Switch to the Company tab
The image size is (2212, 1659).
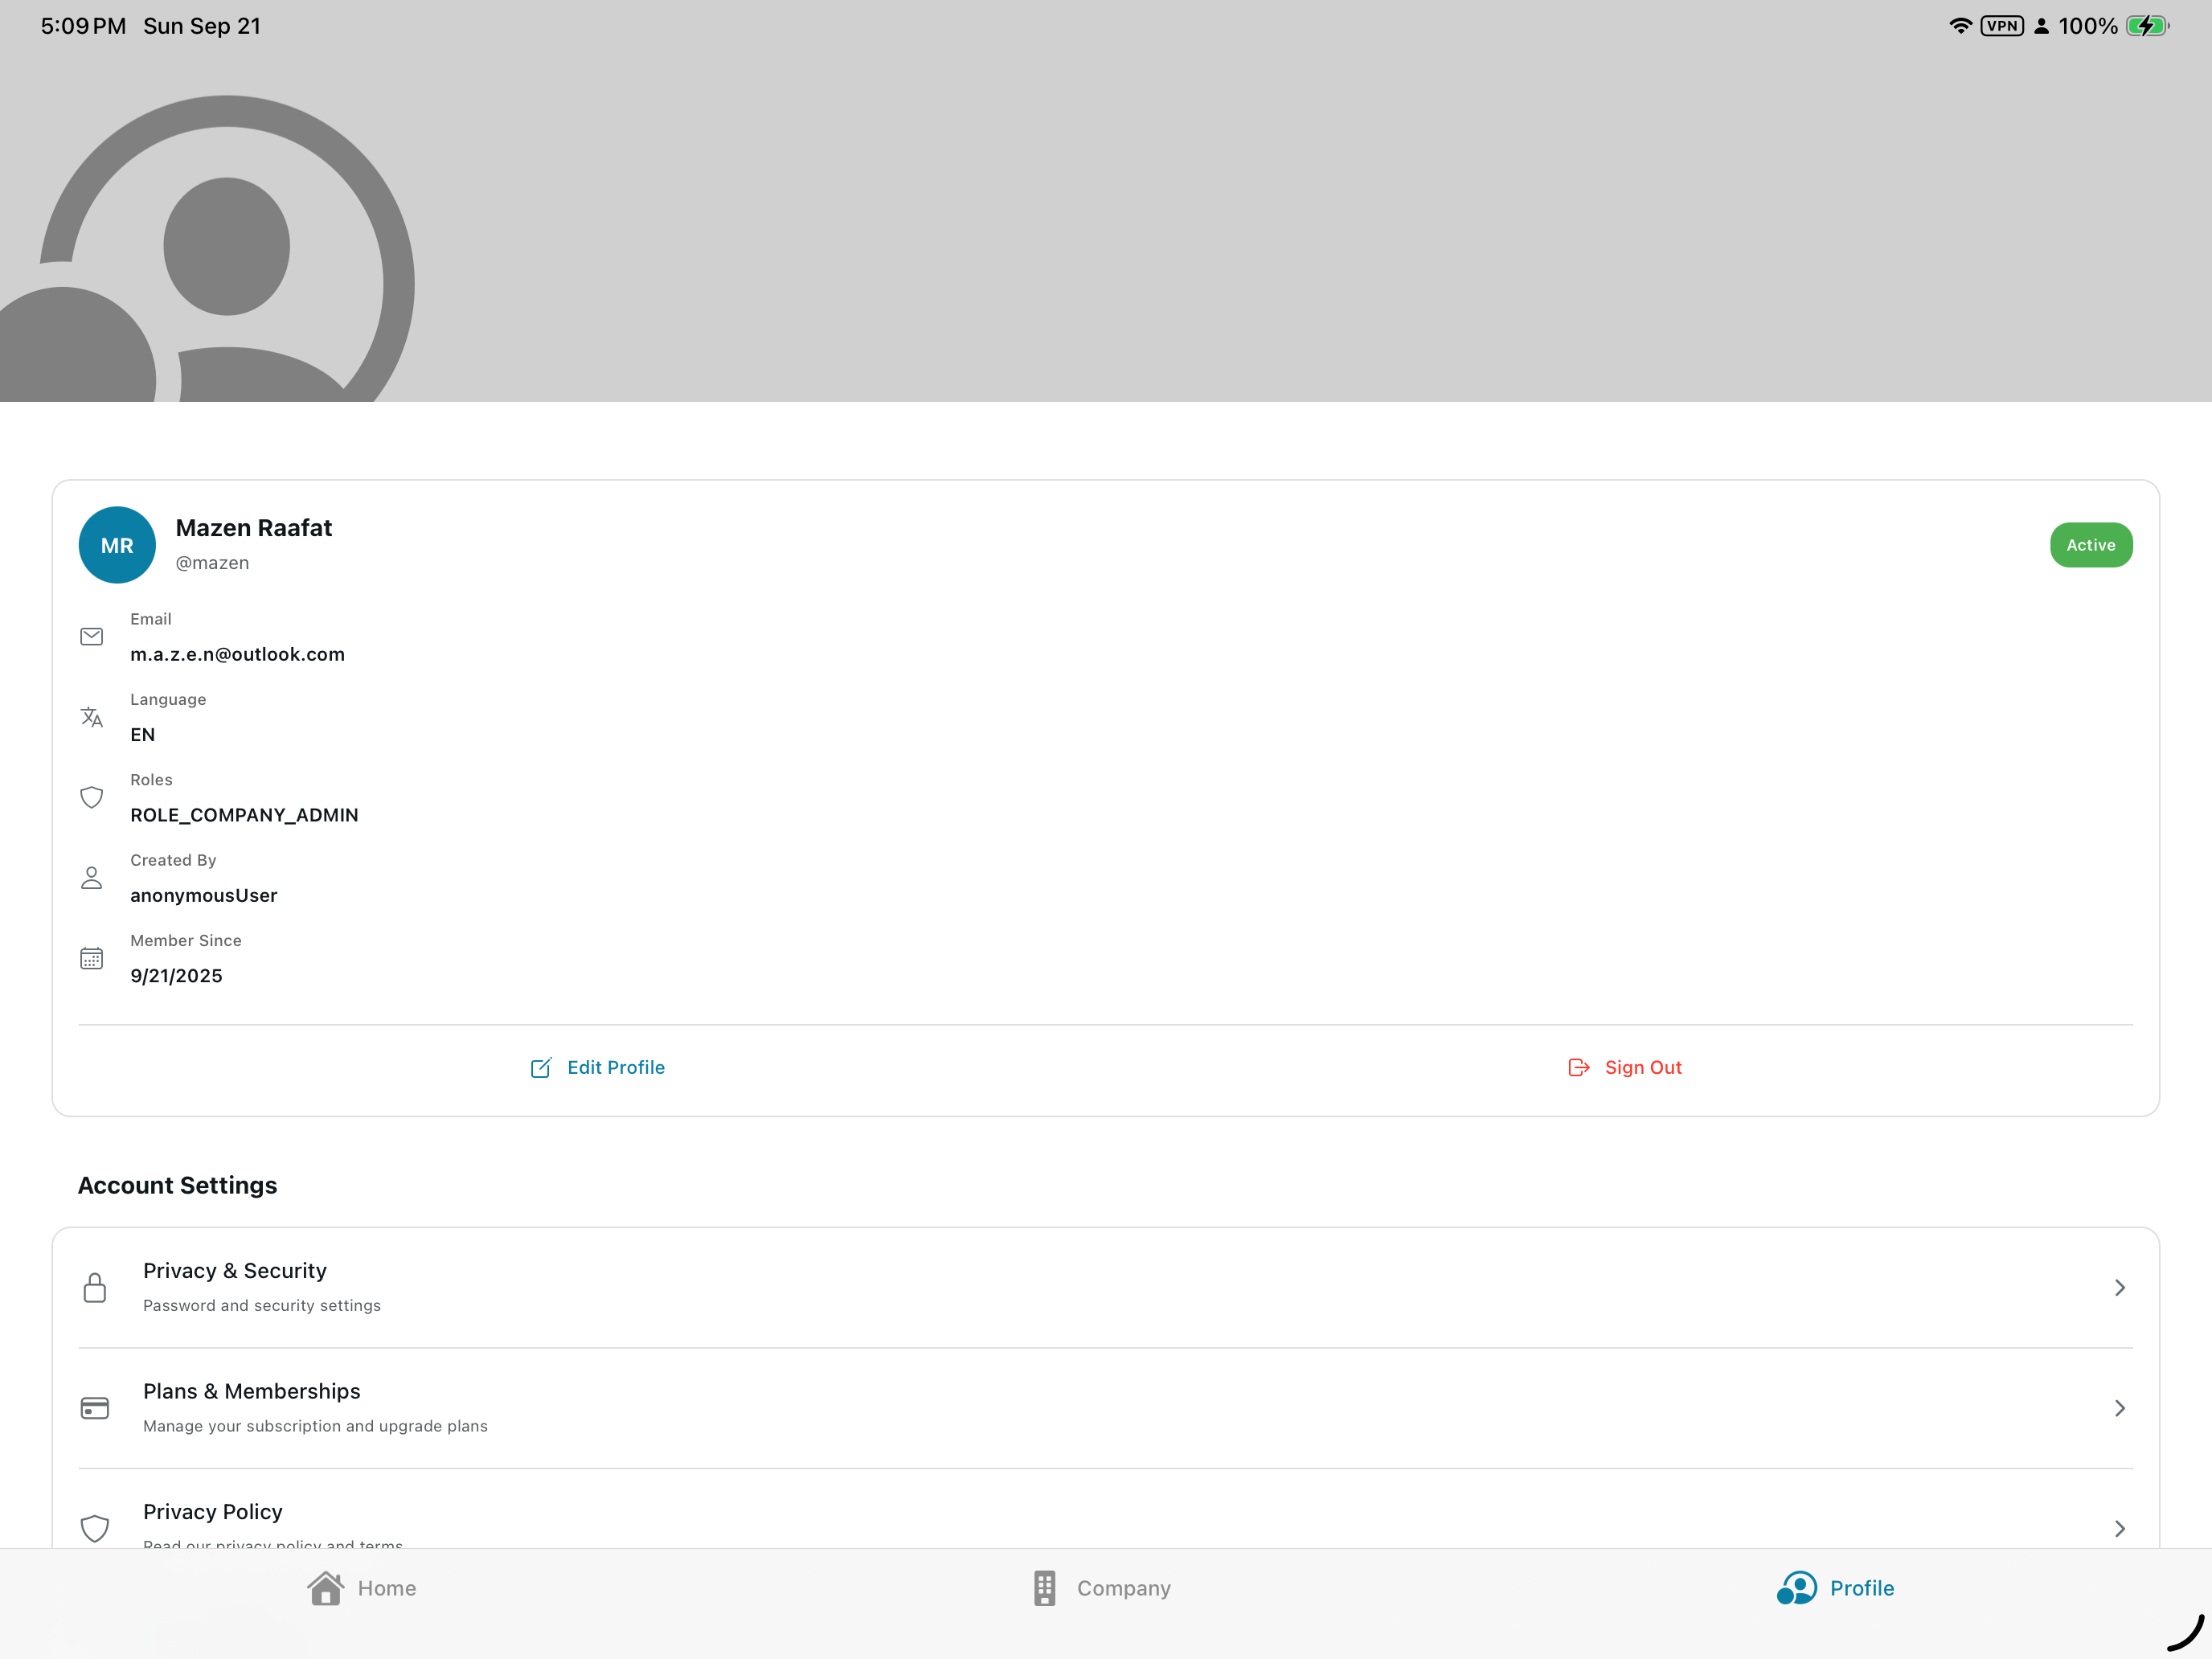coord(1101,1588)
